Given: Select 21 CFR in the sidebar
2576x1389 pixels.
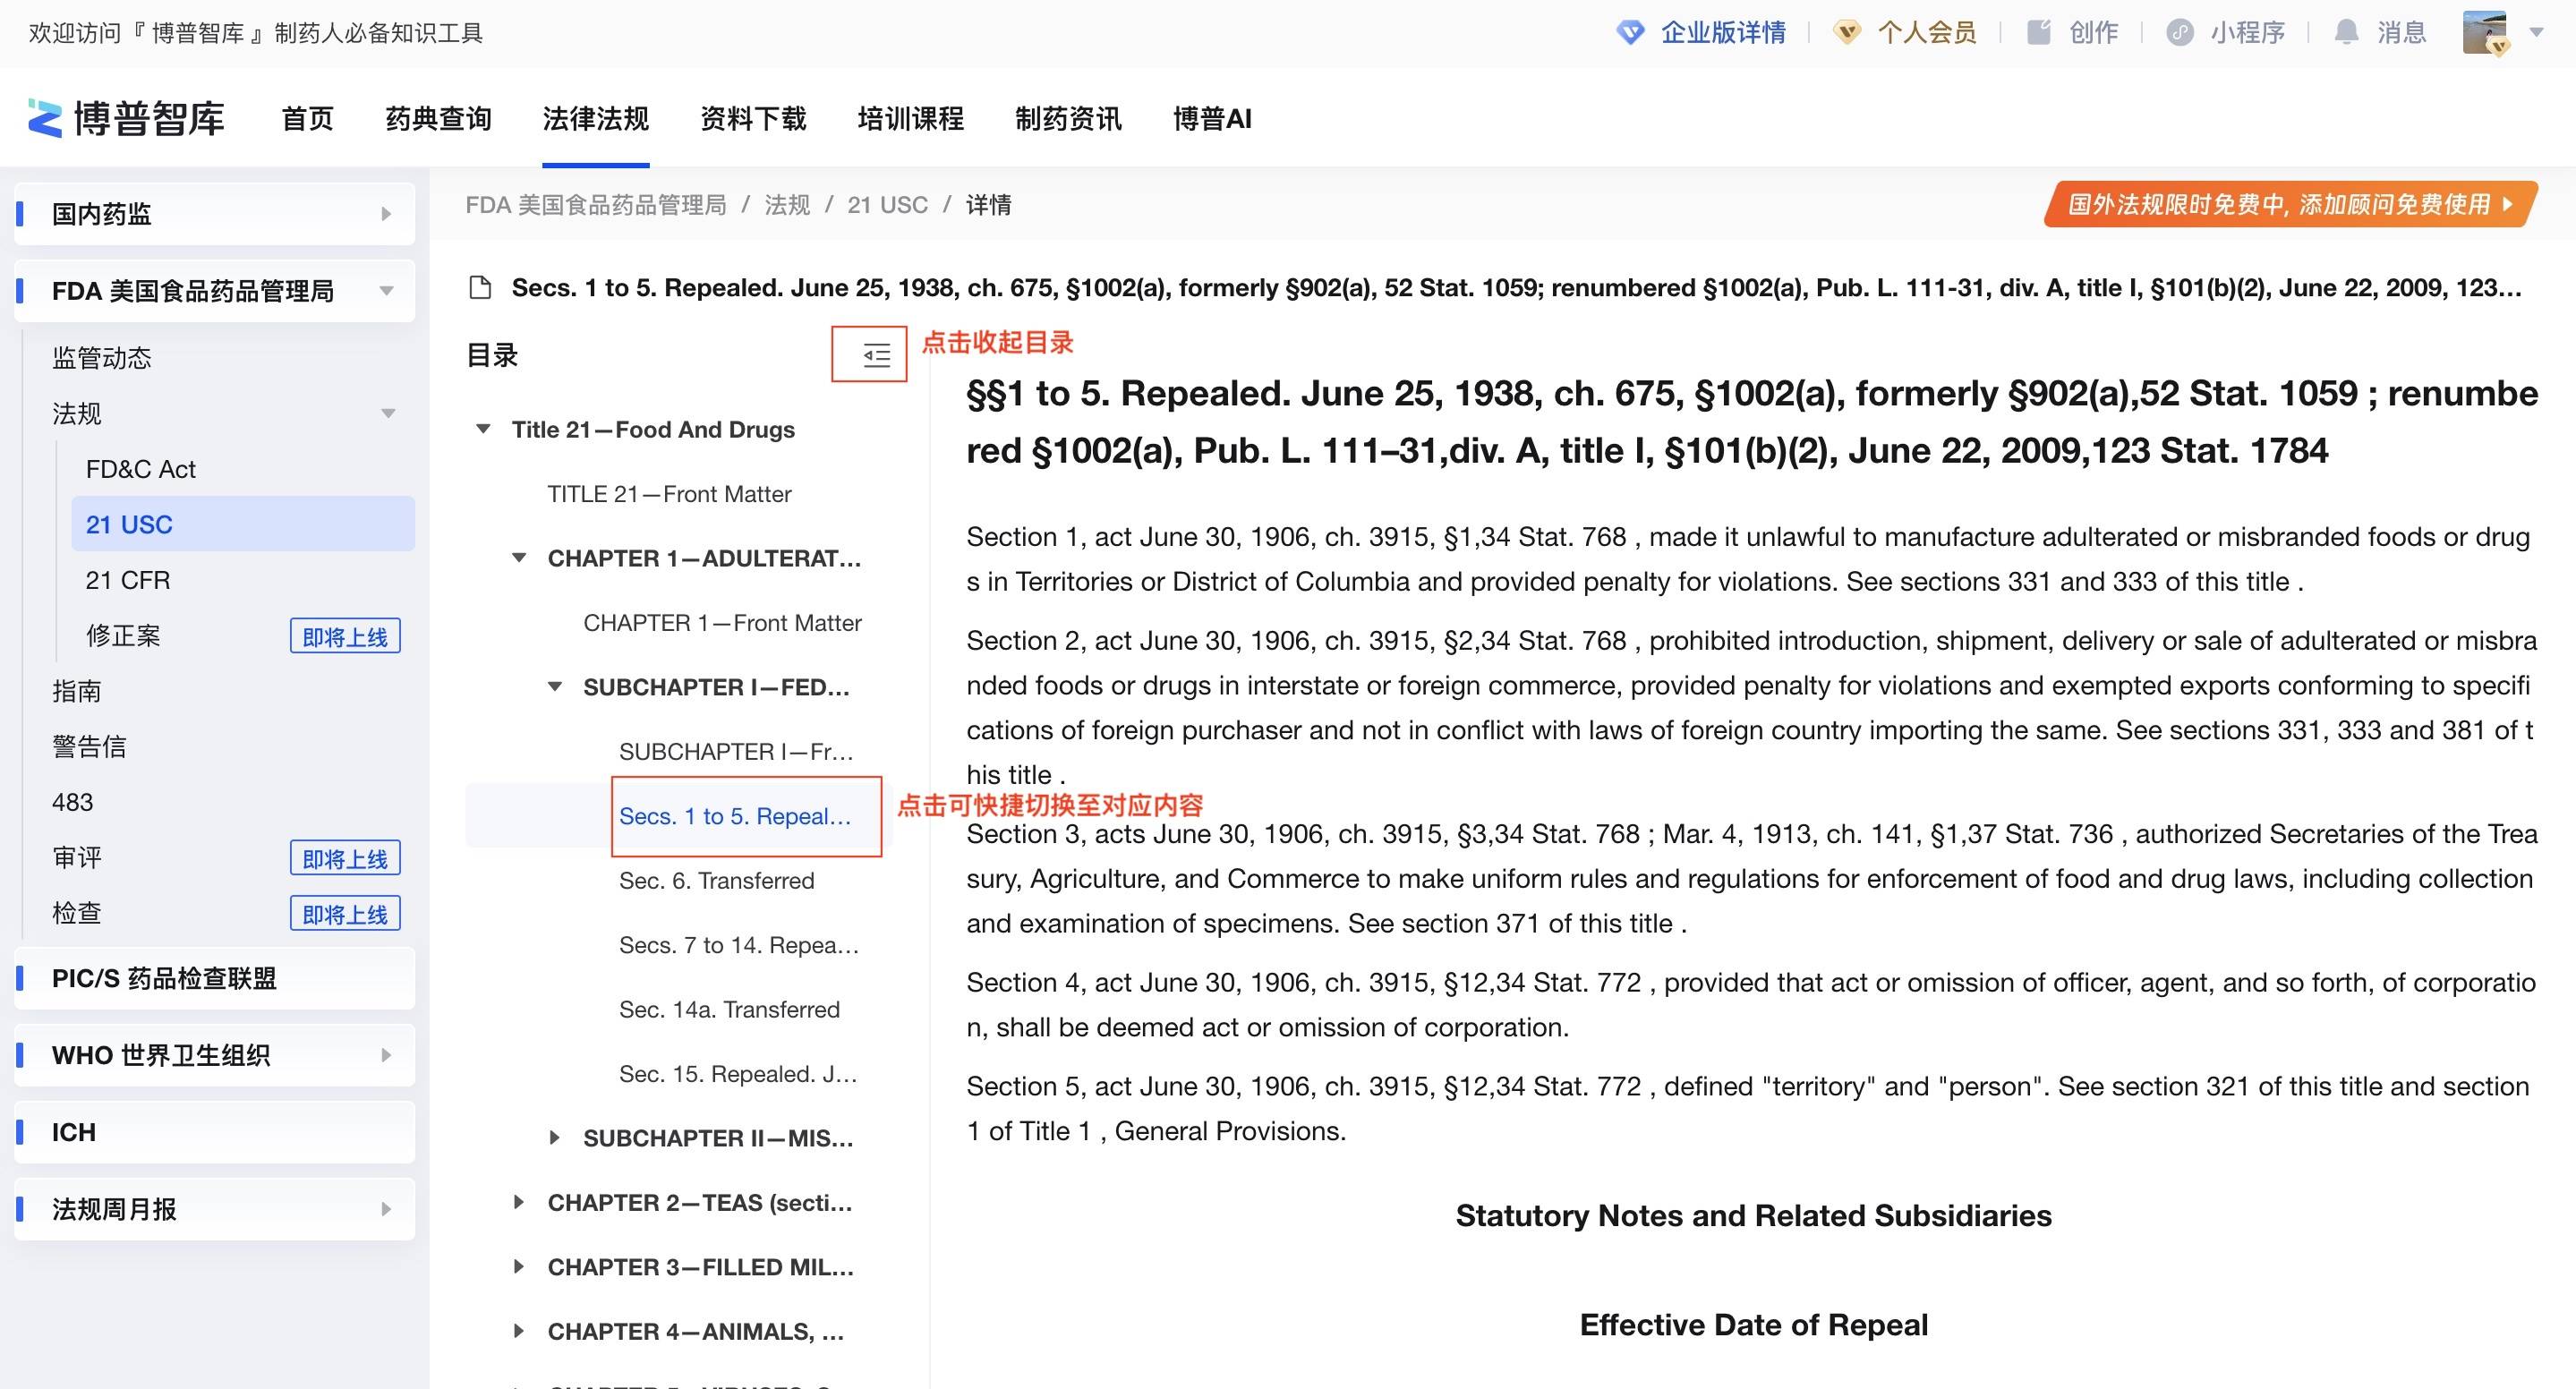Looking at the screenshot, I should pyautogui.click(x=128, y=580).
